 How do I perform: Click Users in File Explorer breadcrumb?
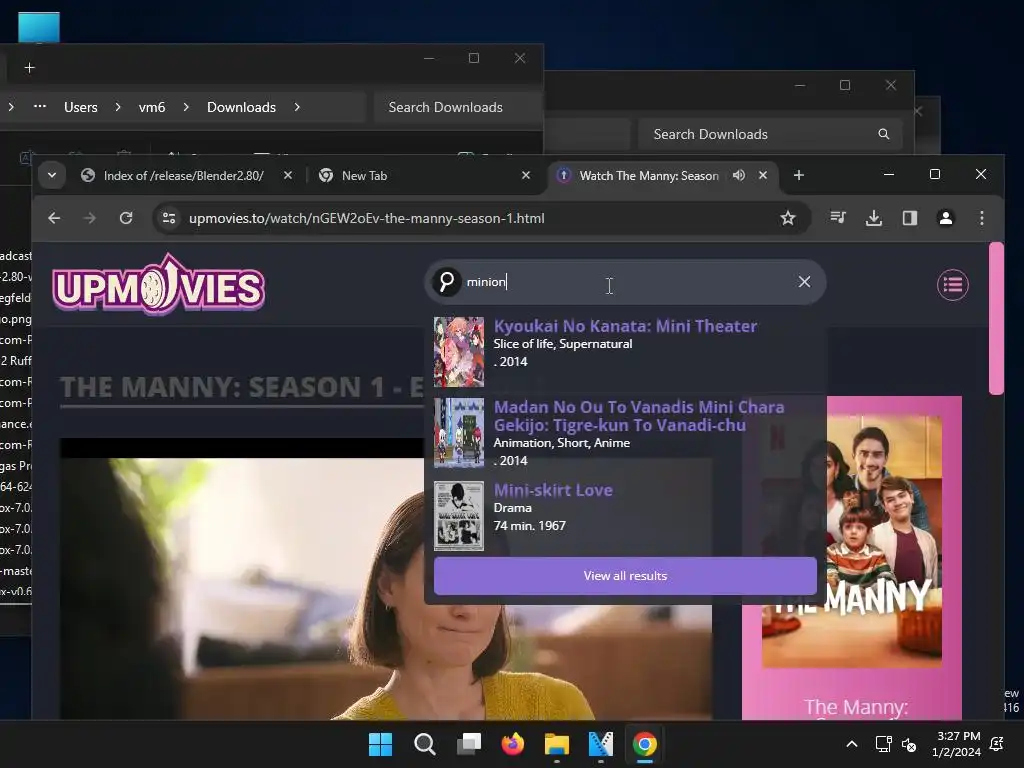point(80,107)
